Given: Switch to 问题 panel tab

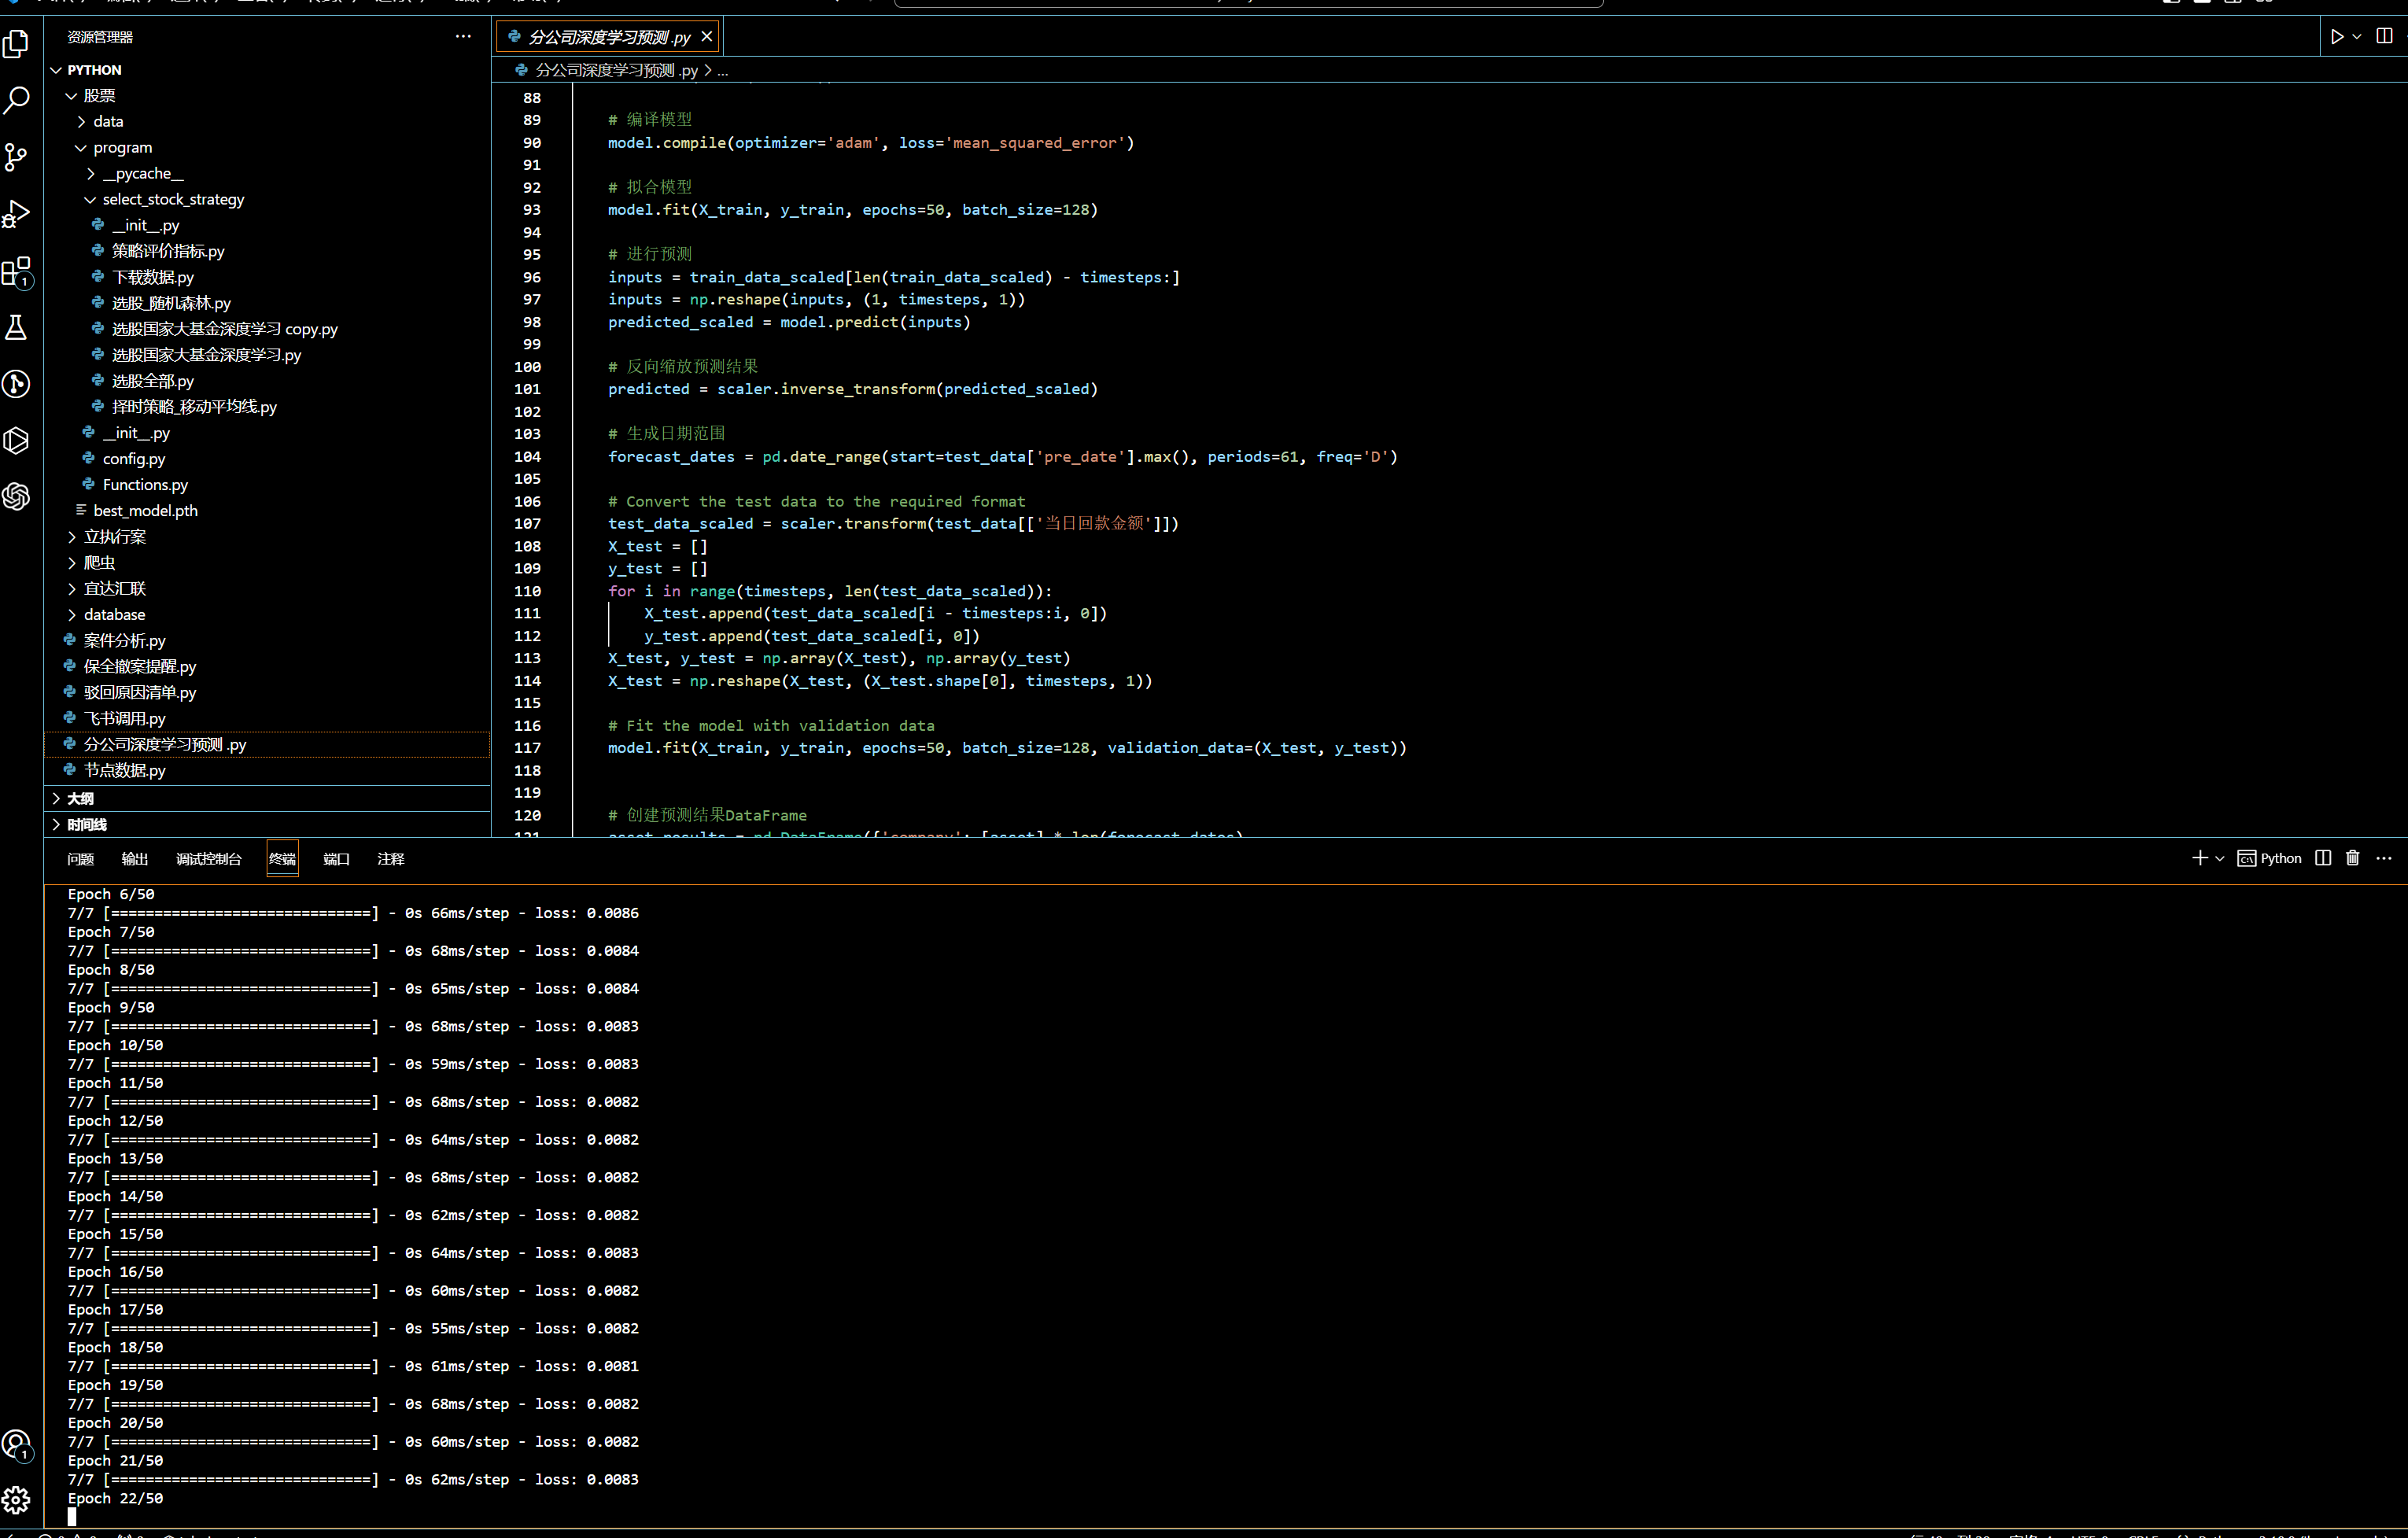Looking at the screenshot, I should (80, 859).
